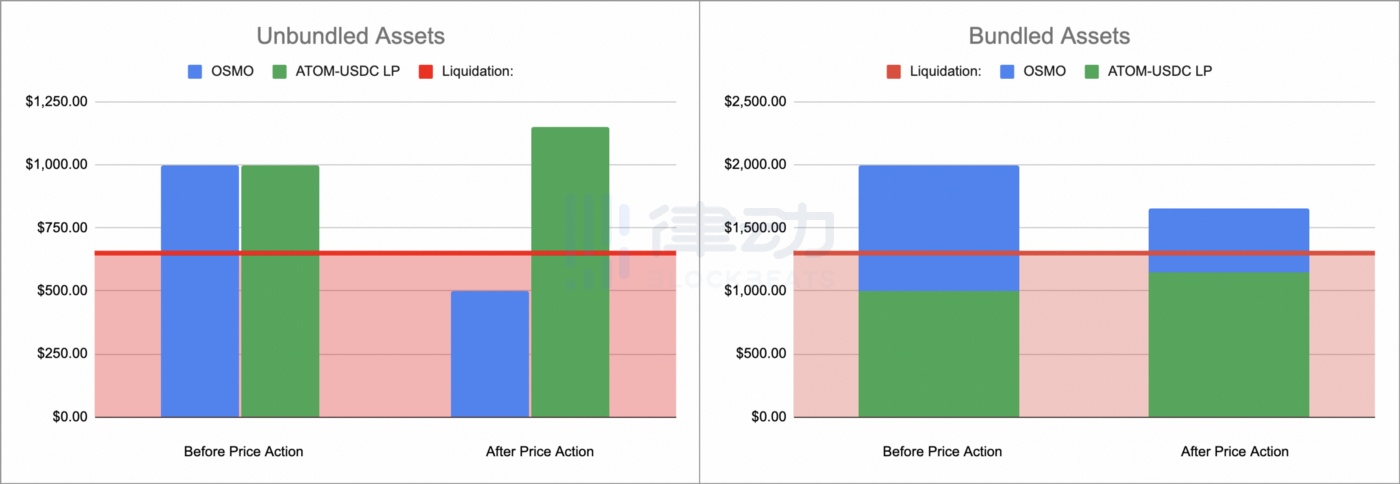The width and height of the screenshot is (1400, 484).
Task: Select the Unbundled Assets chart title
Action: [x=351, y=36]
